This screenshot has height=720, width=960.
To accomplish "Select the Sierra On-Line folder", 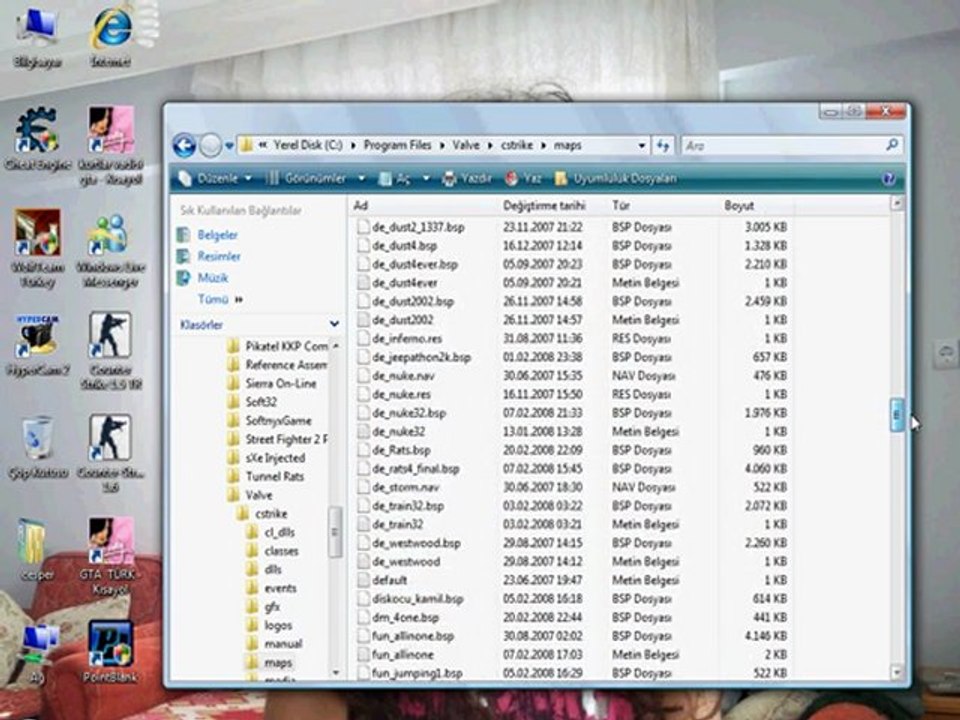I will click(x=280, y=384).
